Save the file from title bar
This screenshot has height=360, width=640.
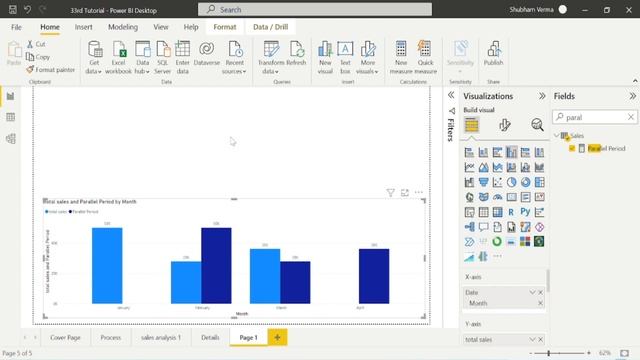tap(13, 9)
